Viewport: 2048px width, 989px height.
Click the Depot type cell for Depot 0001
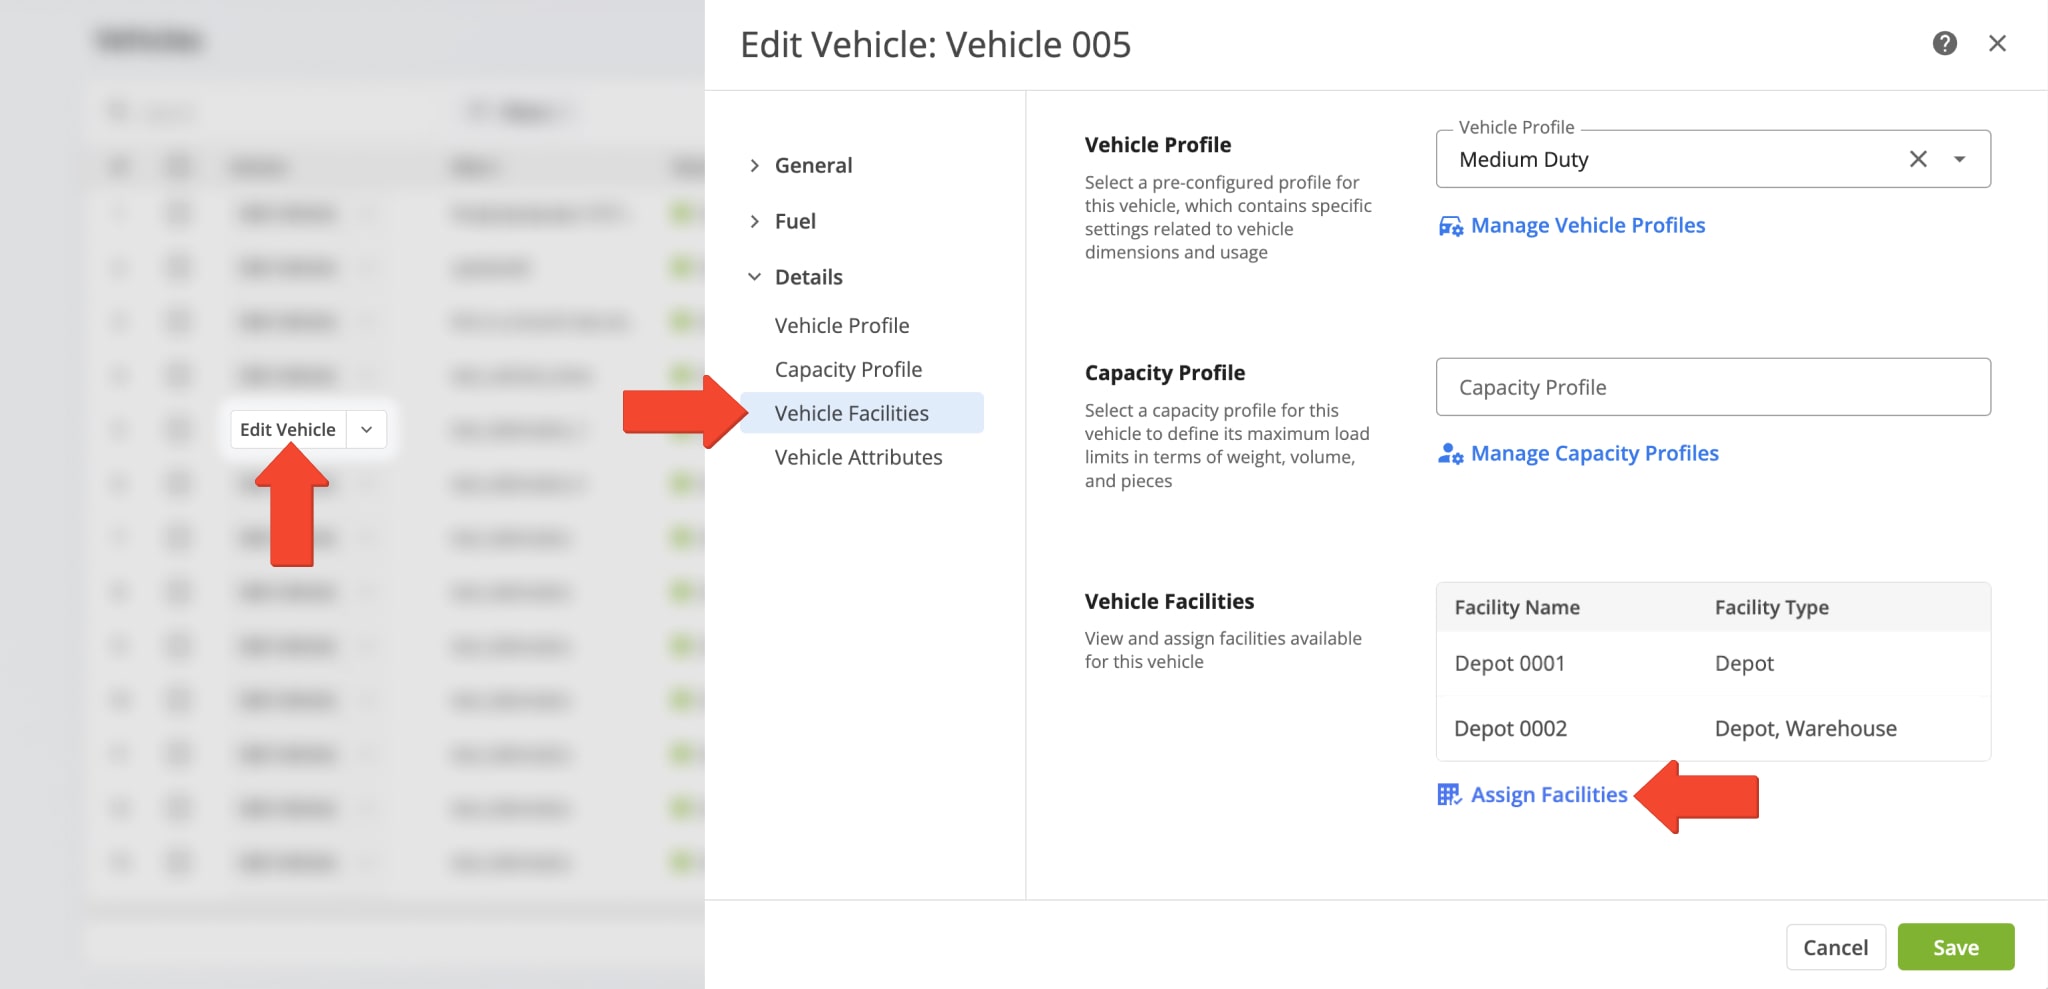coord(1744,663)
